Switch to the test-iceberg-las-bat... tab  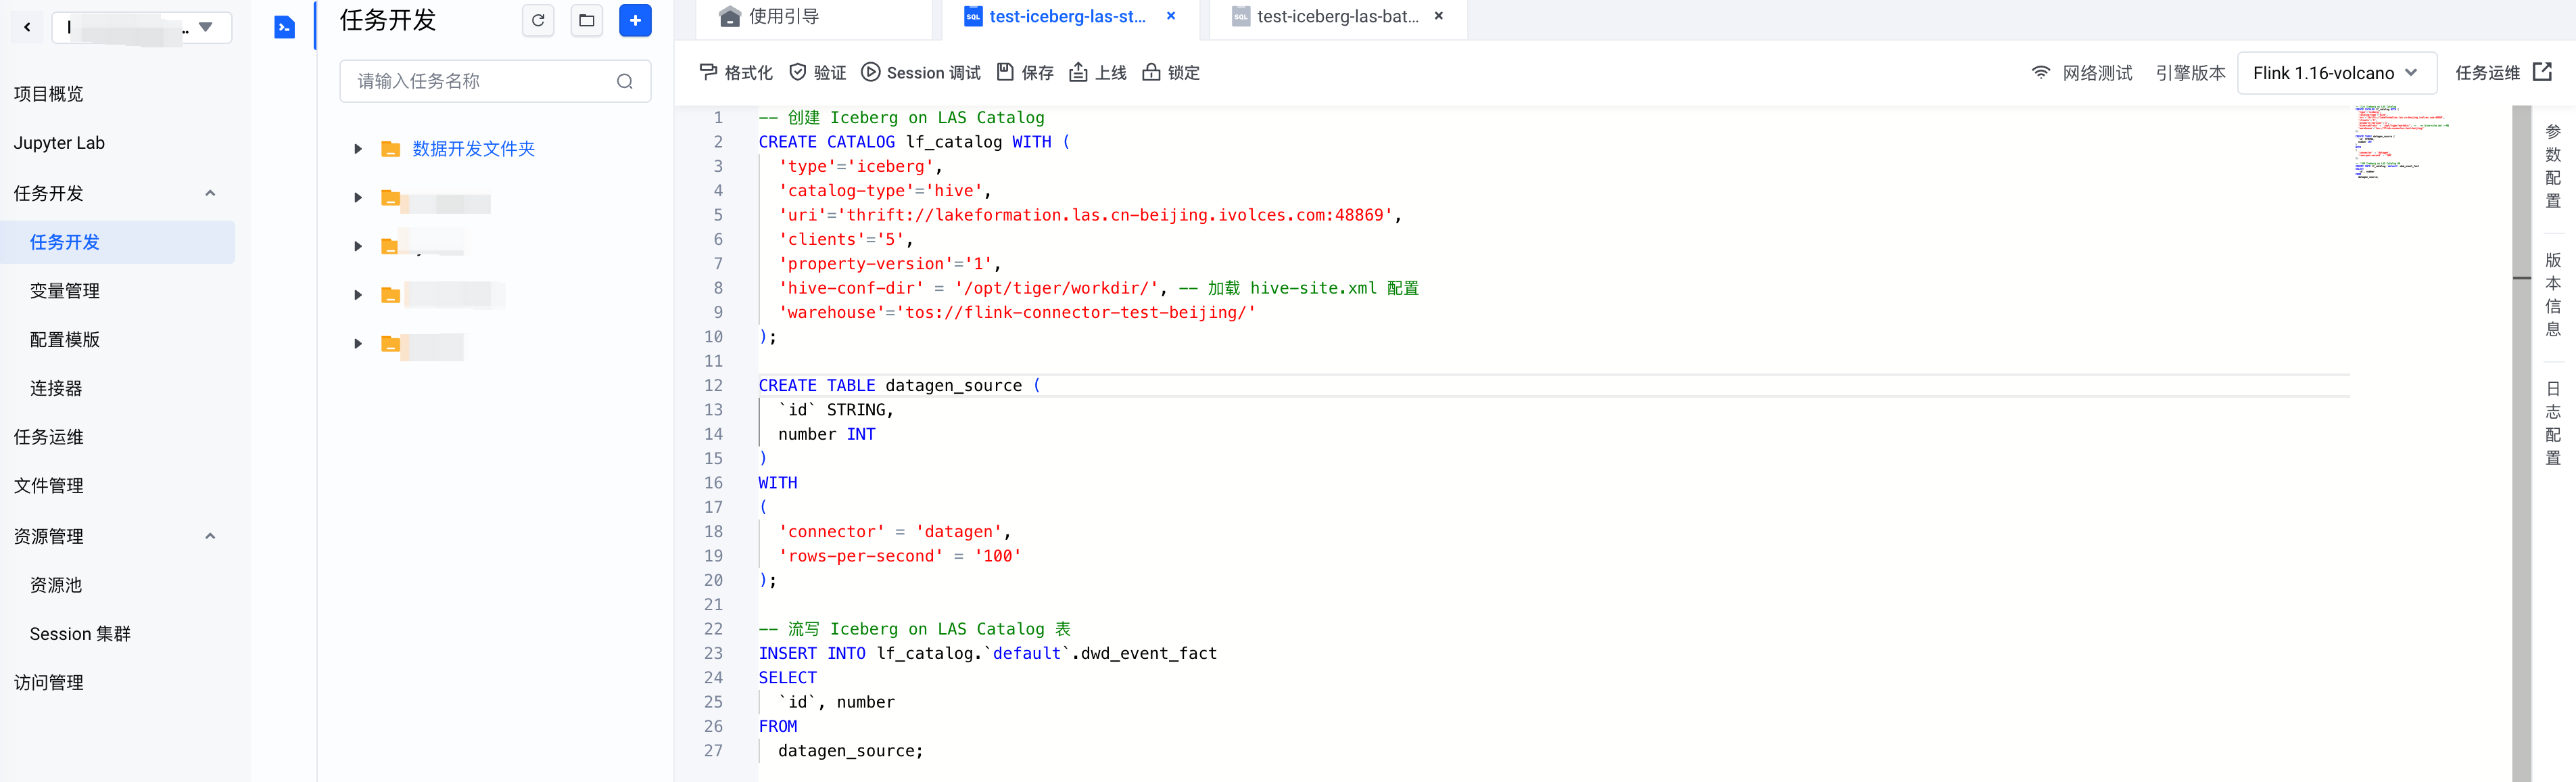[x=1337, y=16]
